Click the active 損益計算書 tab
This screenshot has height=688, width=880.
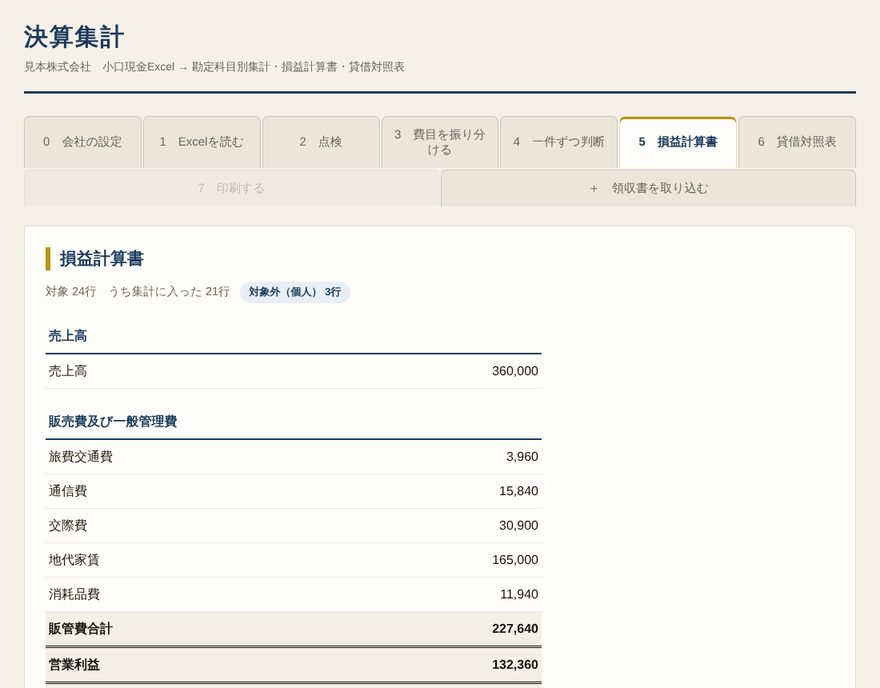click(678, 142)
